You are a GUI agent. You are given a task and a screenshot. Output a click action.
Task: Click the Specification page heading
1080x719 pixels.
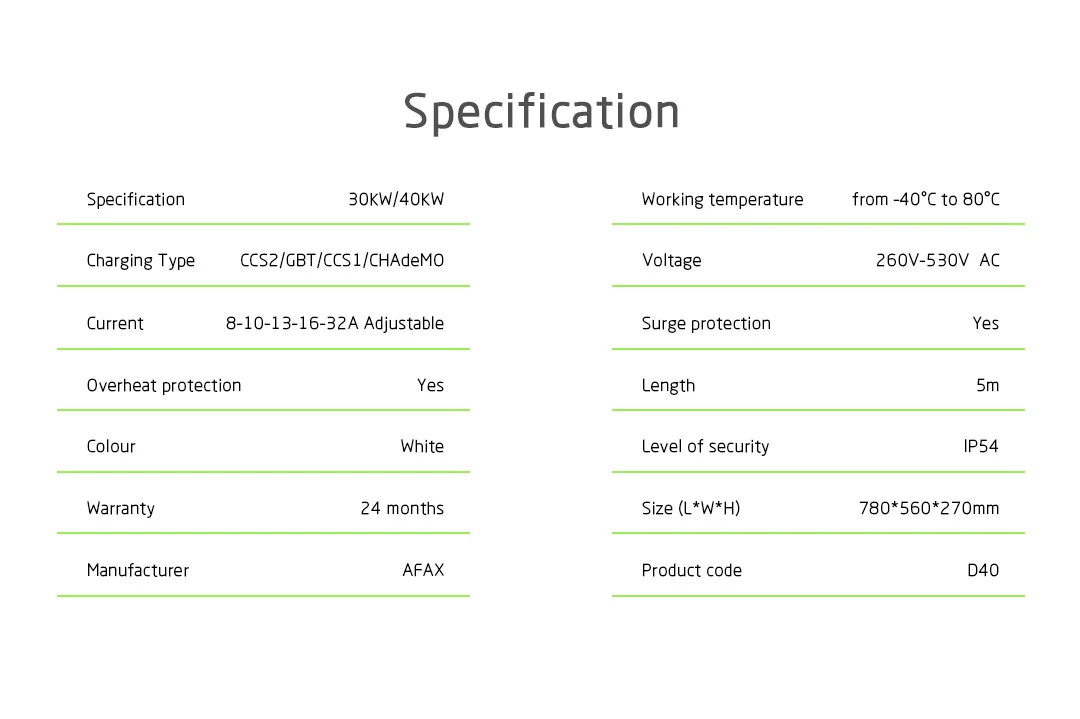point(541,111)
